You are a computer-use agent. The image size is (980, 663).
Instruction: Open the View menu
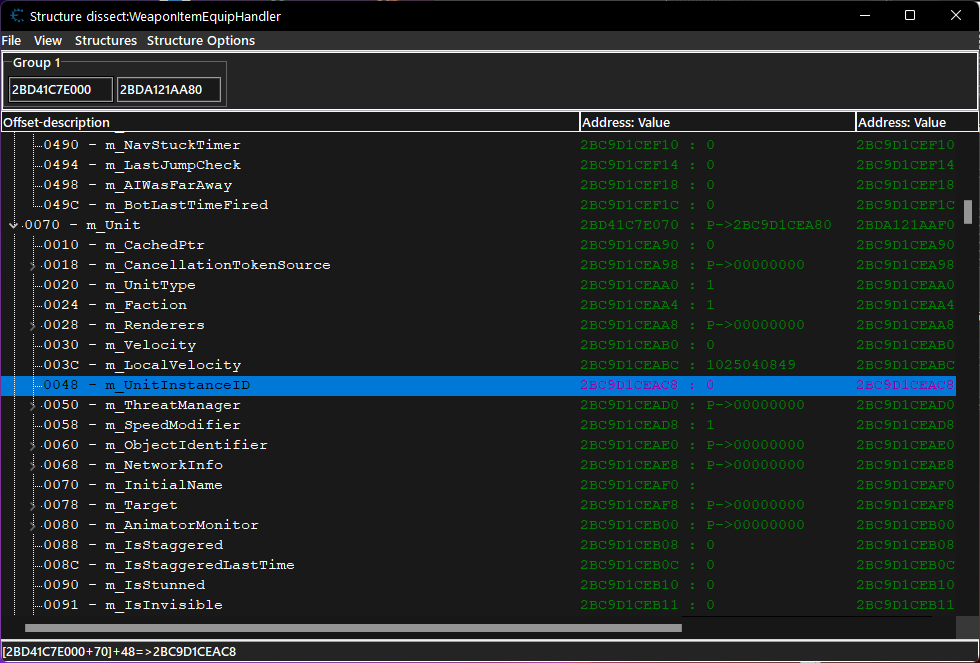point(47,40)
